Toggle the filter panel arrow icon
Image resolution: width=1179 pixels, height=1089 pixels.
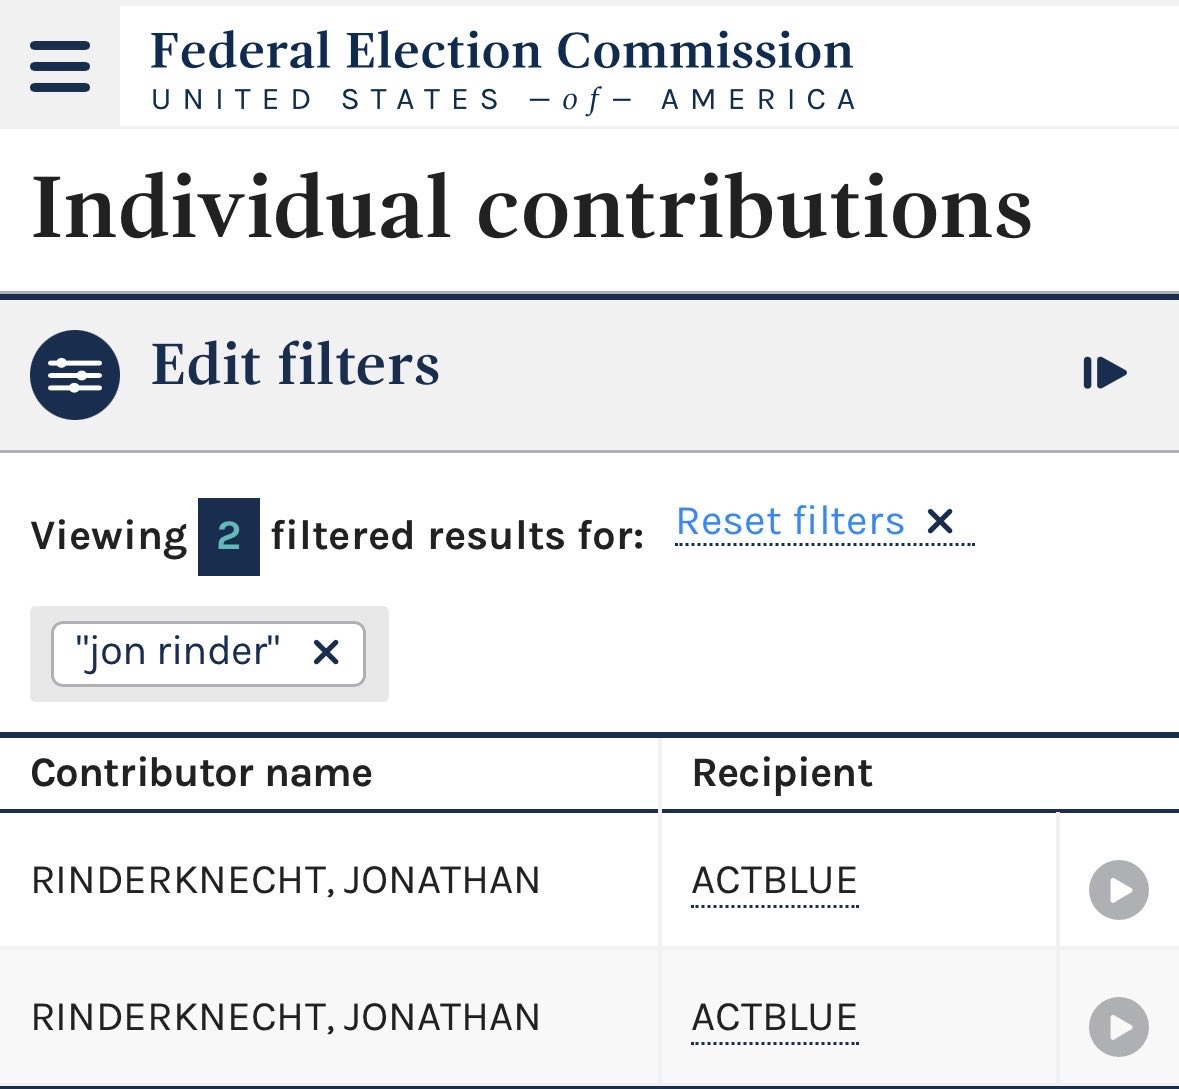(x=1105, y=373)
